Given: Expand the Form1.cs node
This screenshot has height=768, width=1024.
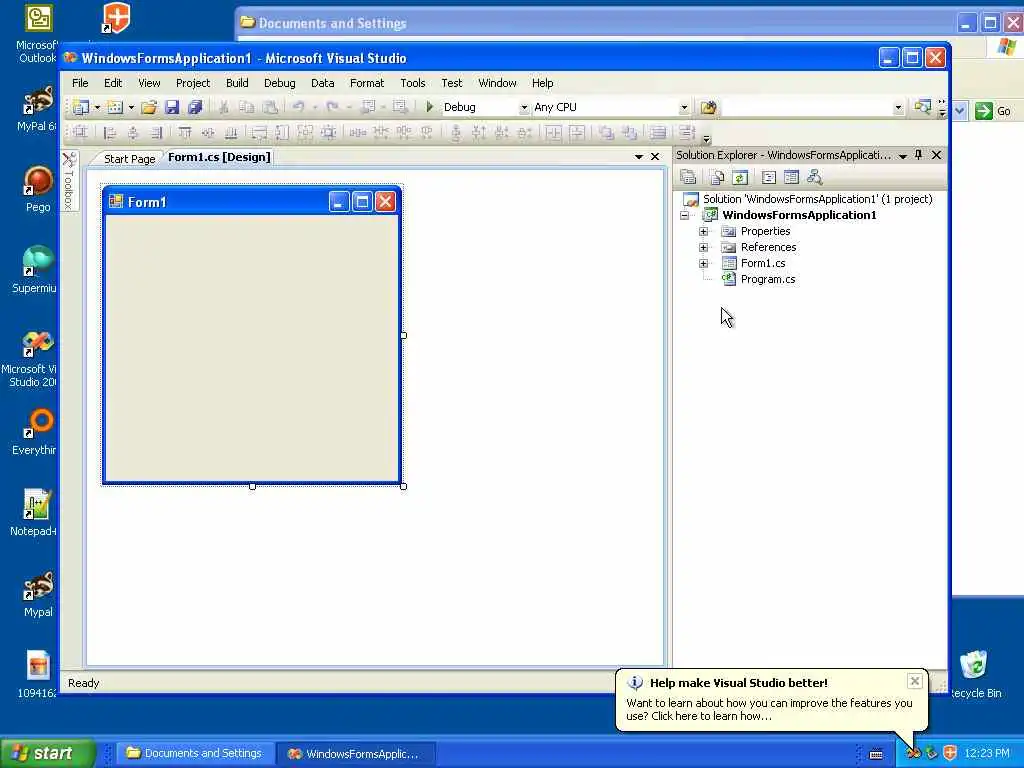Looking at the screenshot, I should click(x=703, y=263).
